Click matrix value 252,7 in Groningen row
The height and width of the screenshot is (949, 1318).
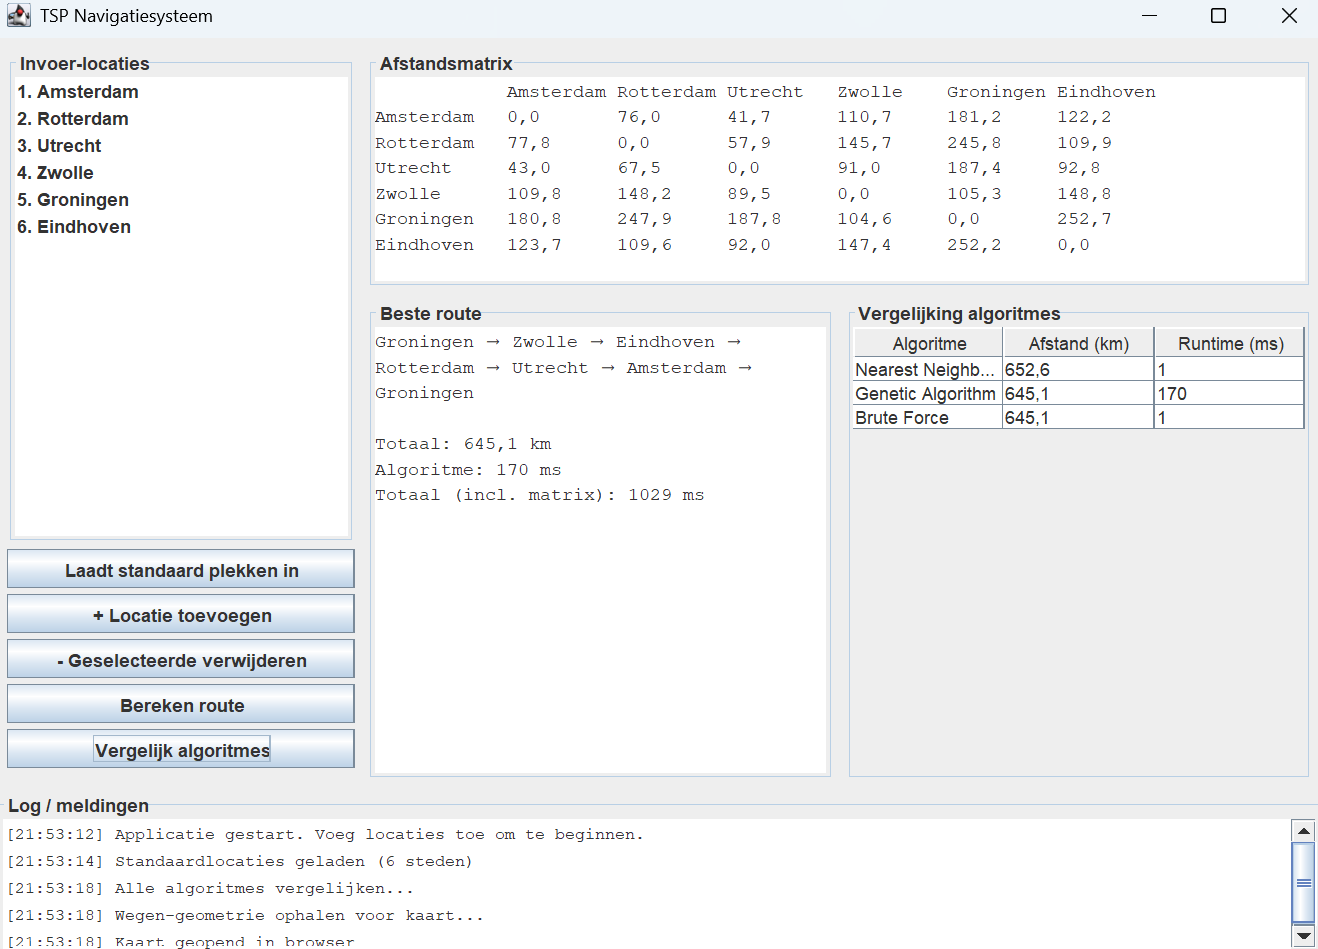coord(1084,219)
